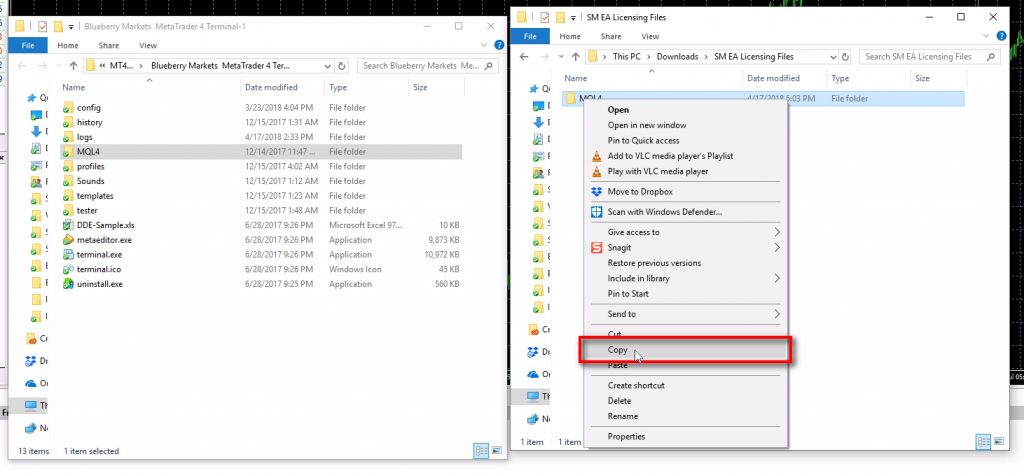Click the terminal.exe application icon

[x=68, y=255]
